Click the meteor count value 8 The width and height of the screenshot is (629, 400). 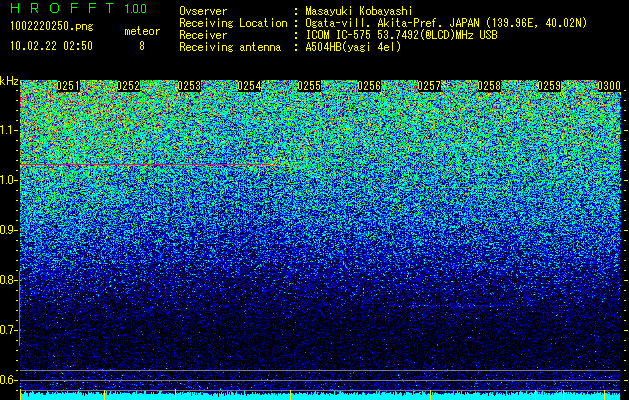tap(142, 46)
